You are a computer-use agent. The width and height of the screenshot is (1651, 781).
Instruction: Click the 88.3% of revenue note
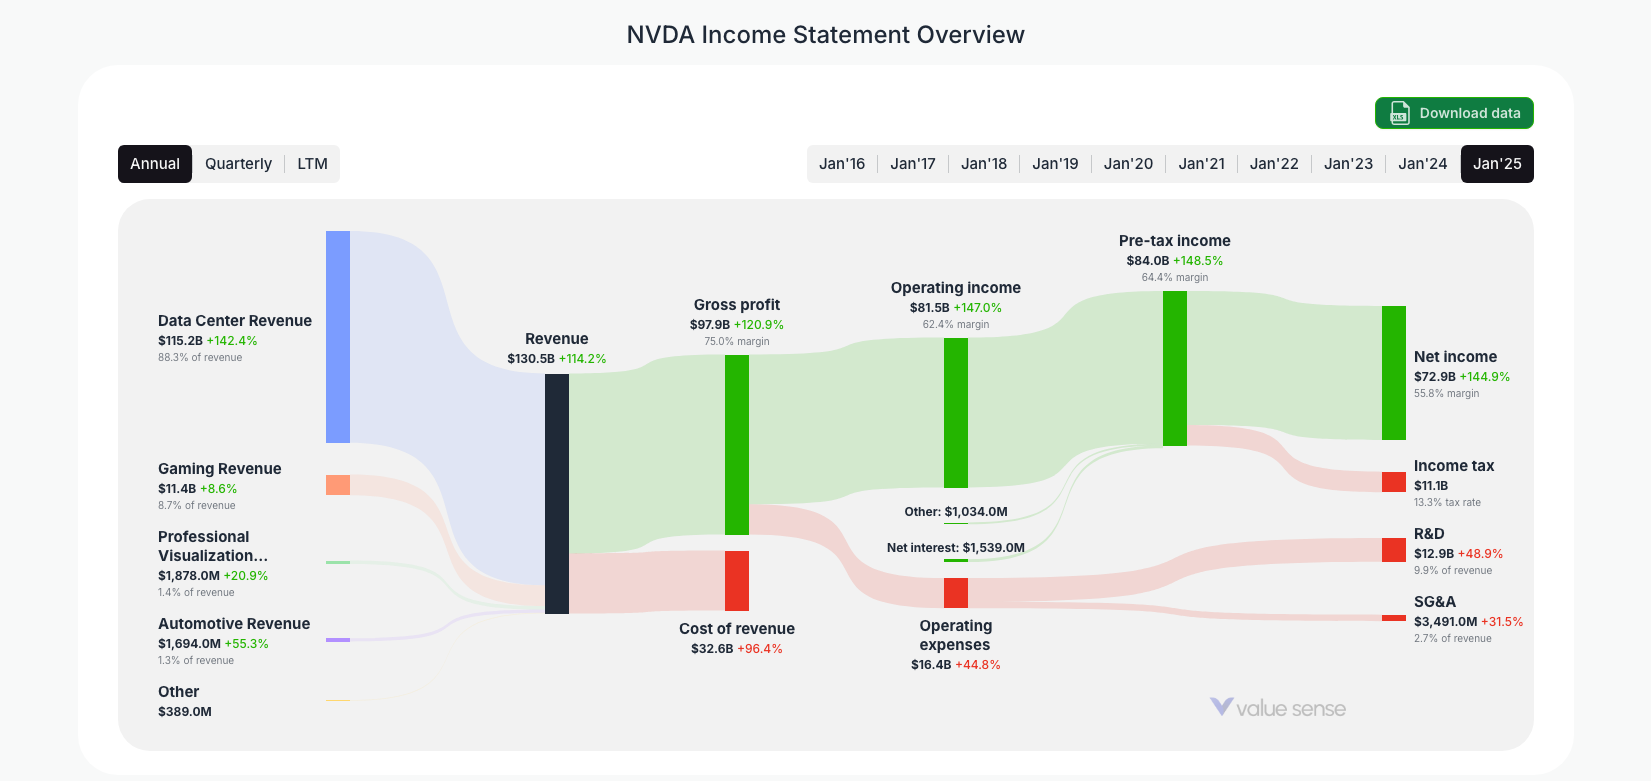200,358
